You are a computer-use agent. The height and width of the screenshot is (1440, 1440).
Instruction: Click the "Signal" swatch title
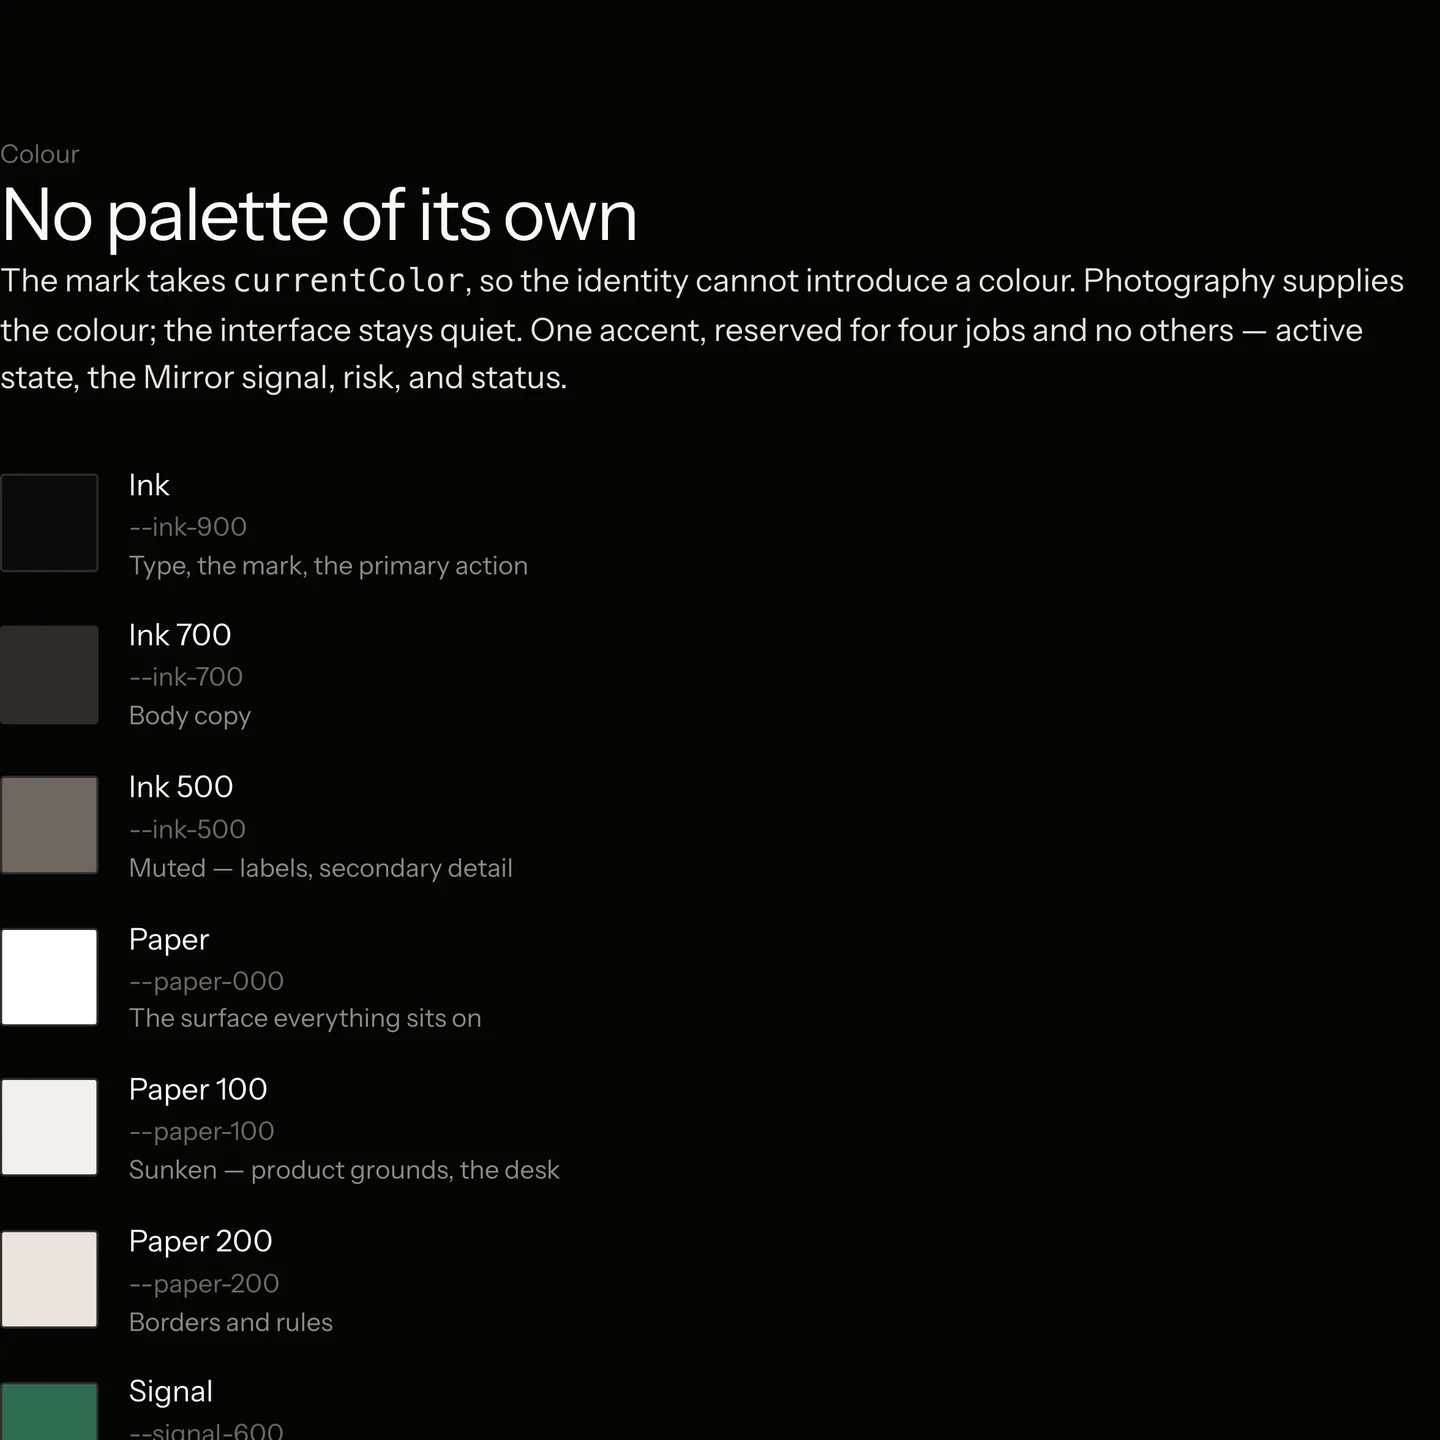point(171,1391)
